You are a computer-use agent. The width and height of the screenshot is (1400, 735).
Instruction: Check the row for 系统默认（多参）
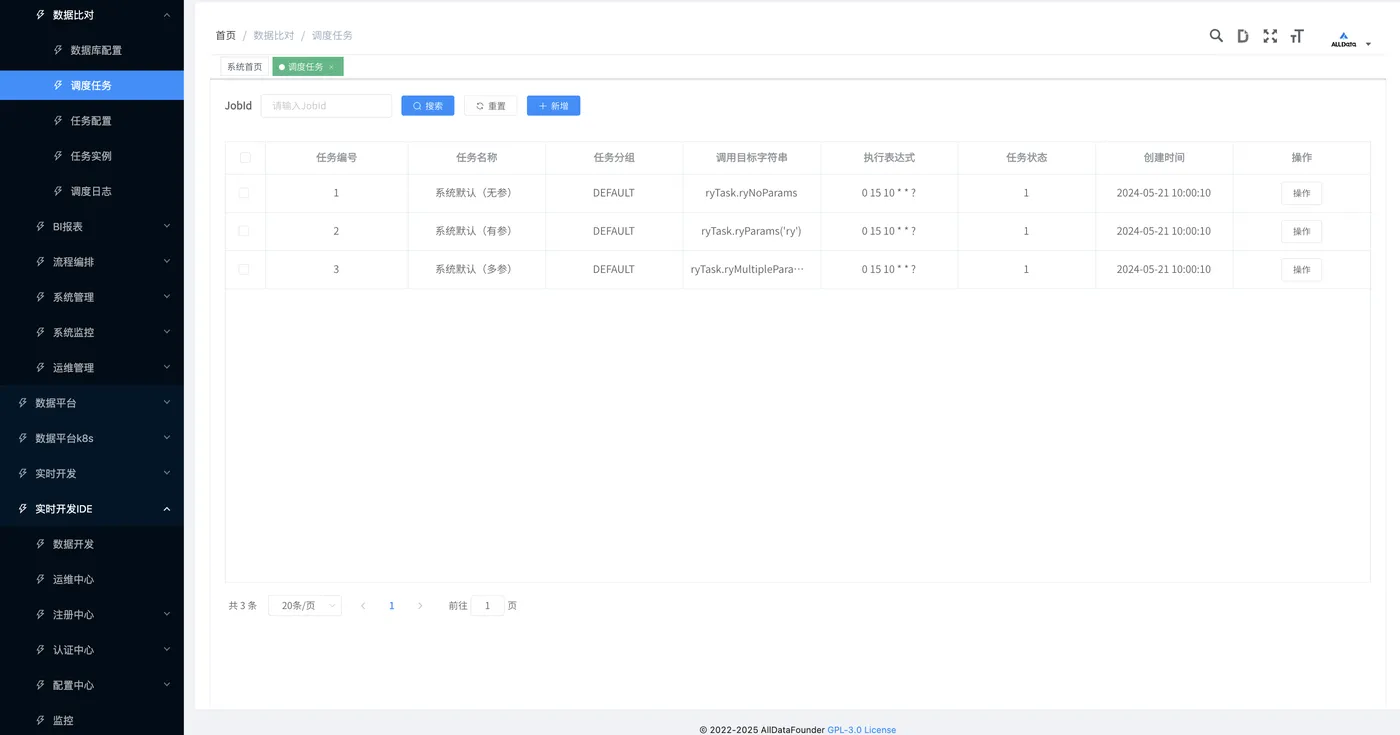[244, 269]
